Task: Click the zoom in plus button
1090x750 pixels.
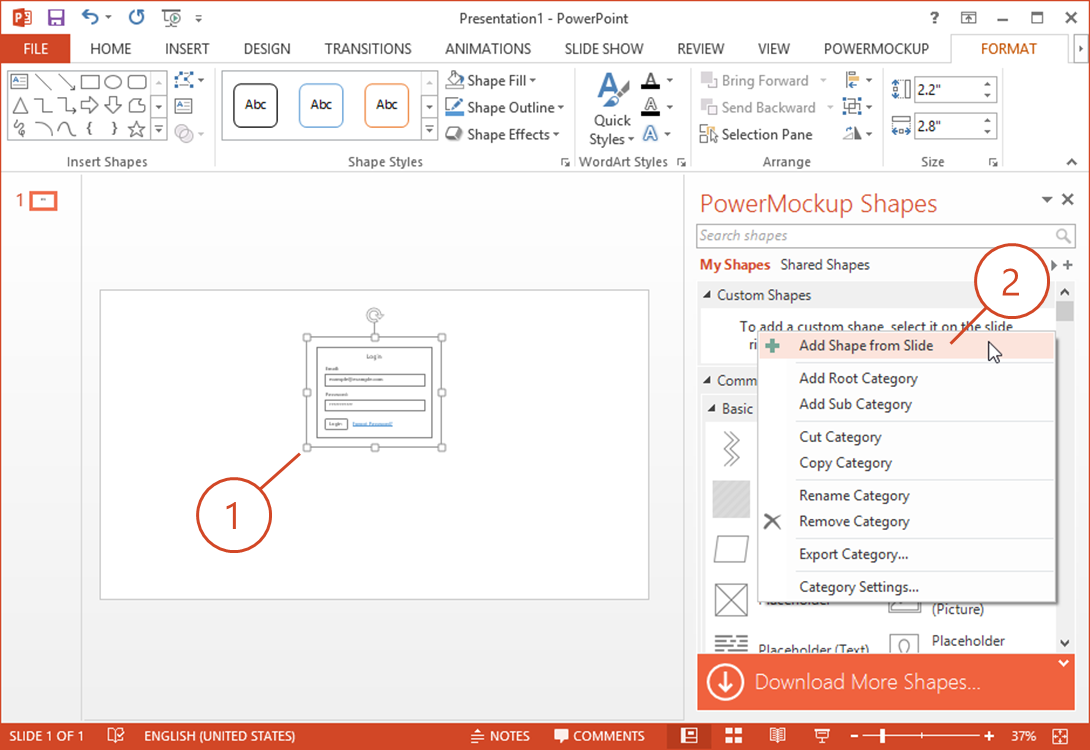Action: click(x=989, y=735)
